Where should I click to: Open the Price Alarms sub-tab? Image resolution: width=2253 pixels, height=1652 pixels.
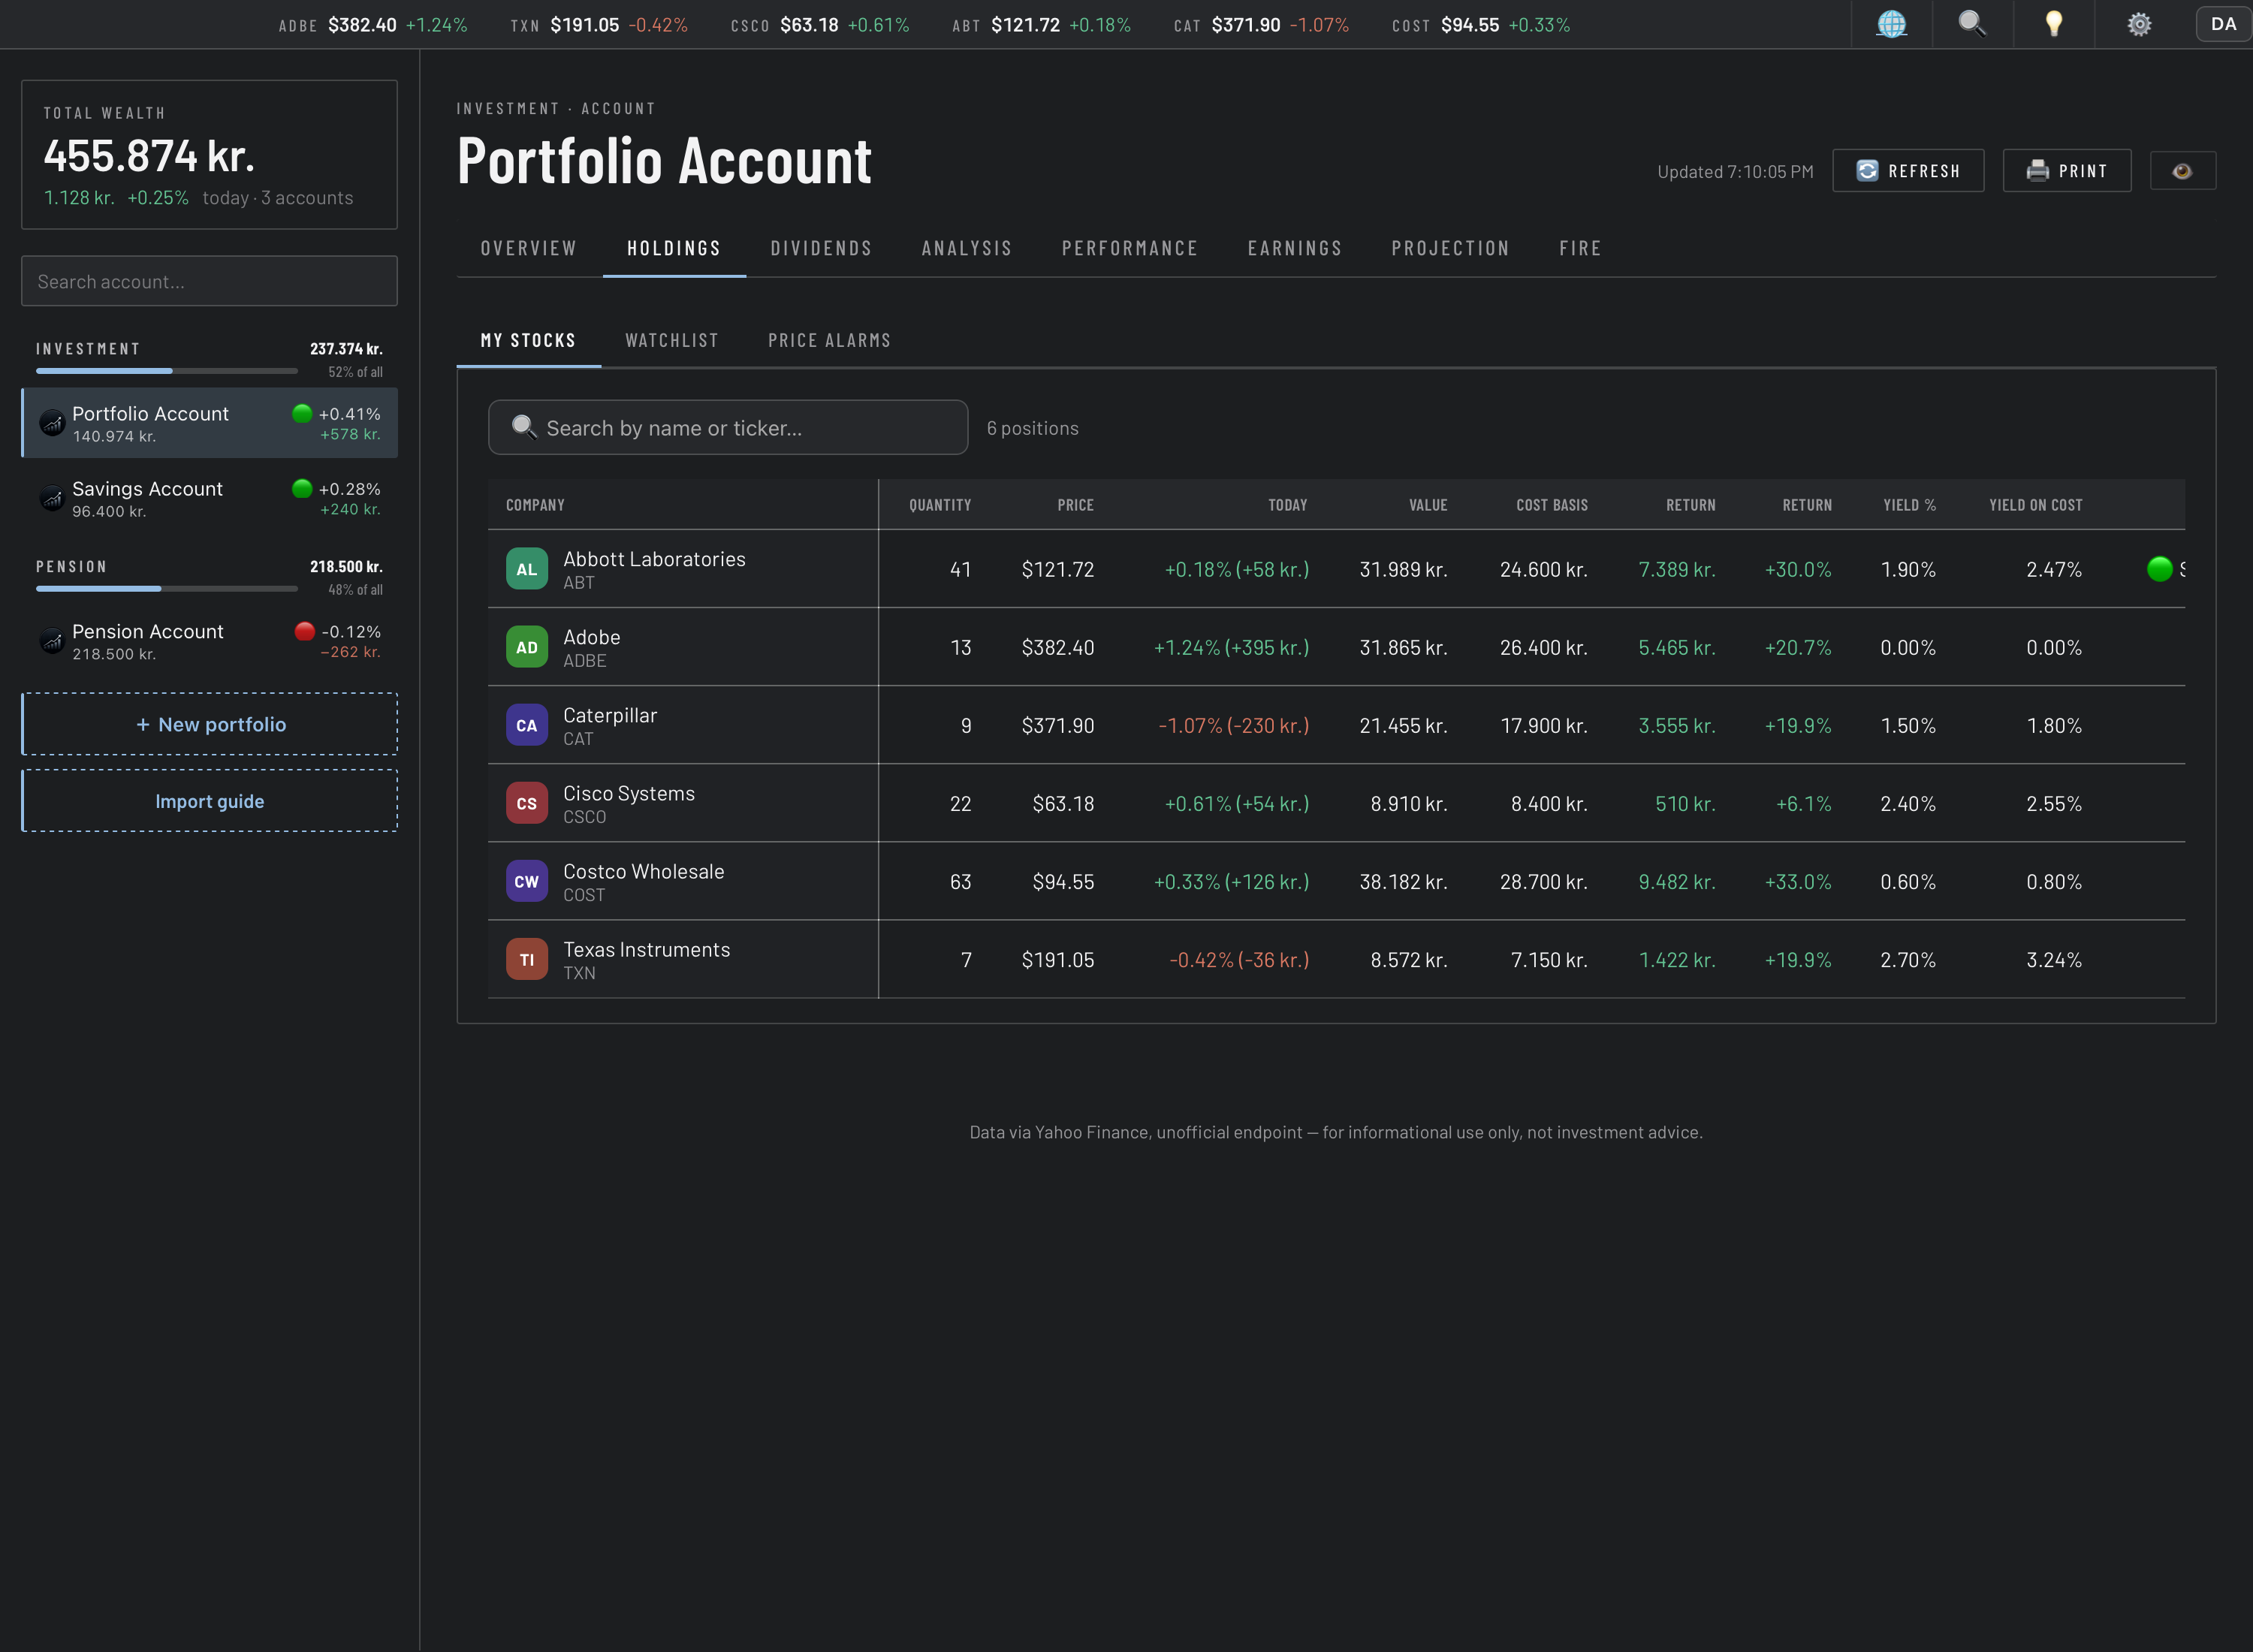pos(829,340)
